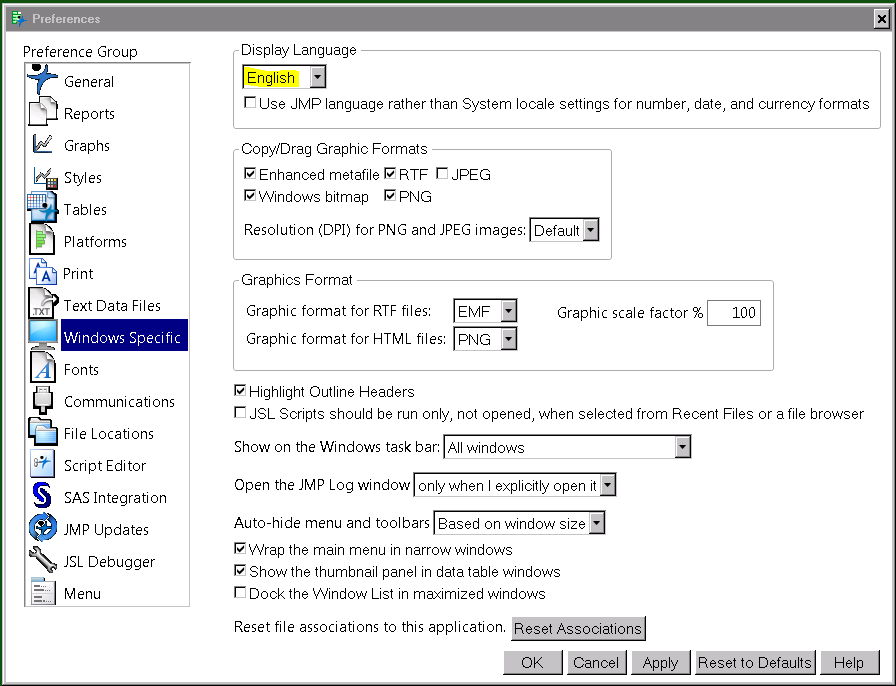
Task: Open Help for preferences
Action: coord(849,663)
